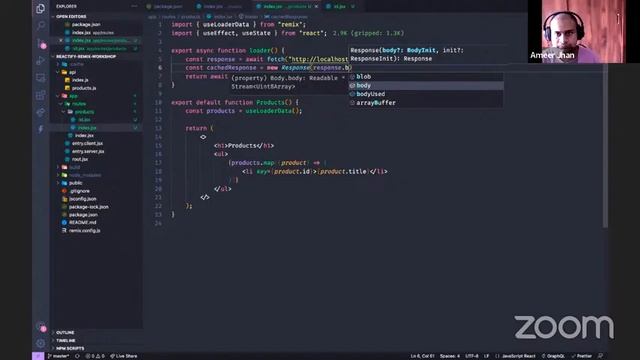Open the Extensions view
This screenshot has width=640, height=360.
click(x=40, y=95)
